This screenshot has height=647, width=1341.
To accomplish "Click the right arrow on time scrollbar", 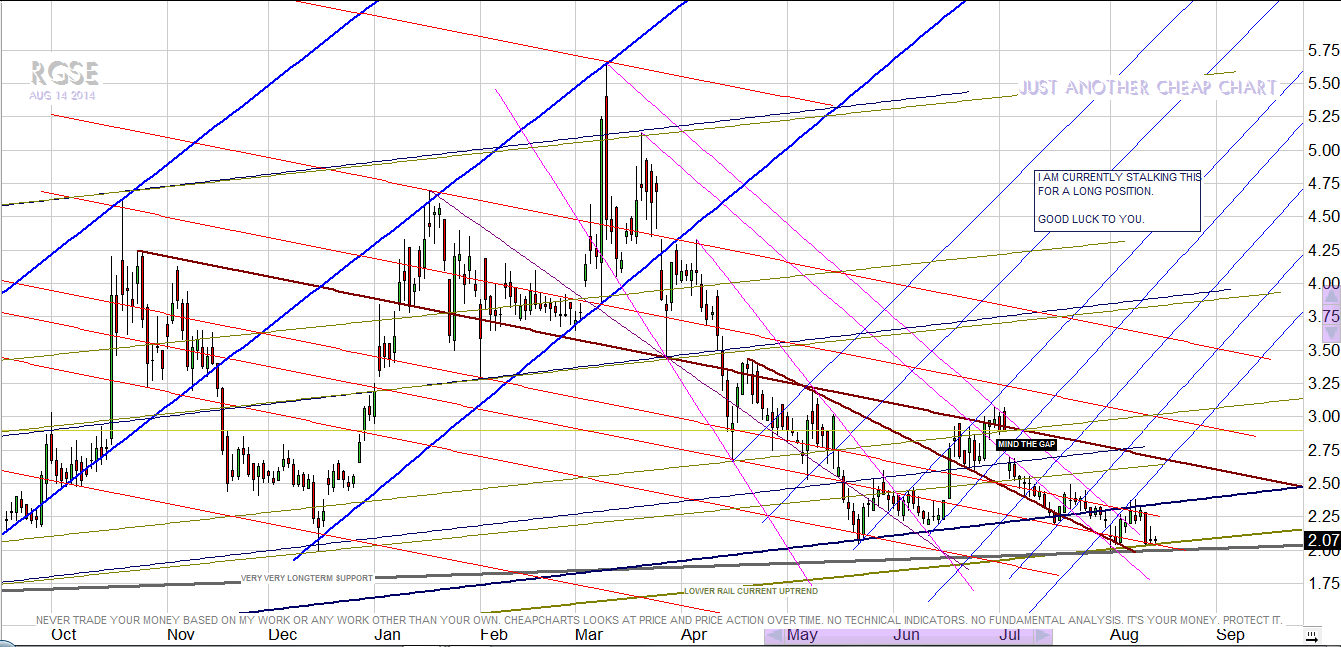I will 1043,636.
